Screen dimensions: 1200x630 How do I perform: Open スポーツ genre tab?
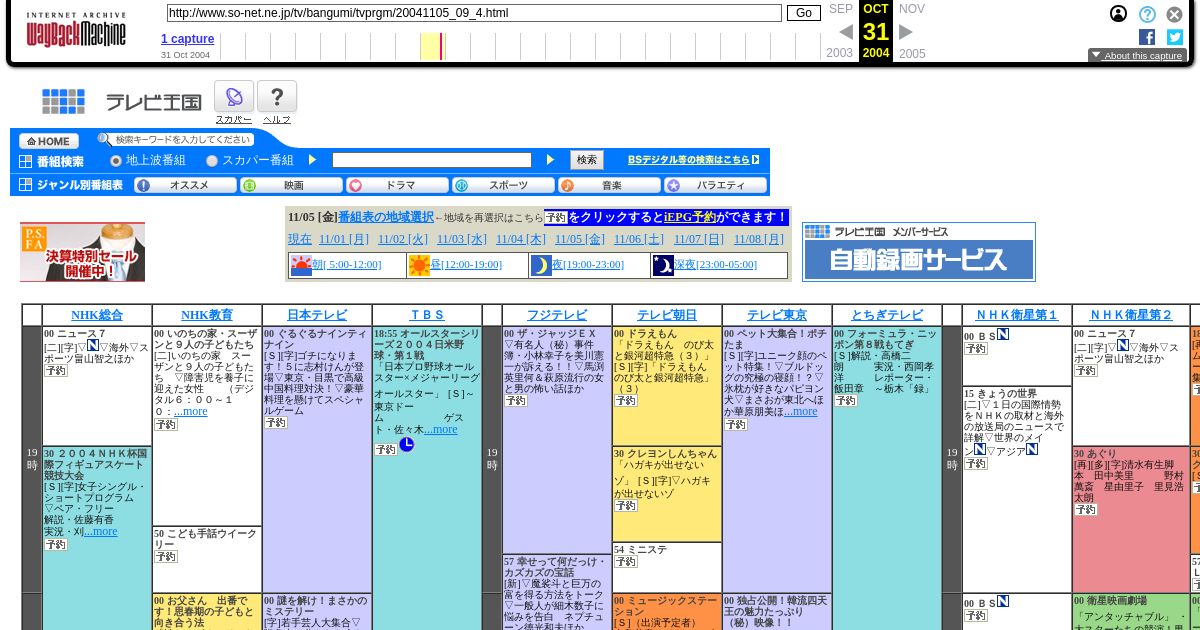click(504, 185)
